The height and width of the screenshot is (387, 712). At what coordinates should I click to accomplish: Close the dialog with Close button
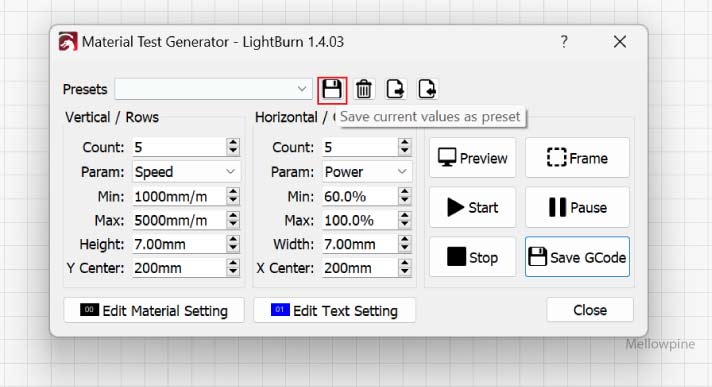tap(590, 310)
